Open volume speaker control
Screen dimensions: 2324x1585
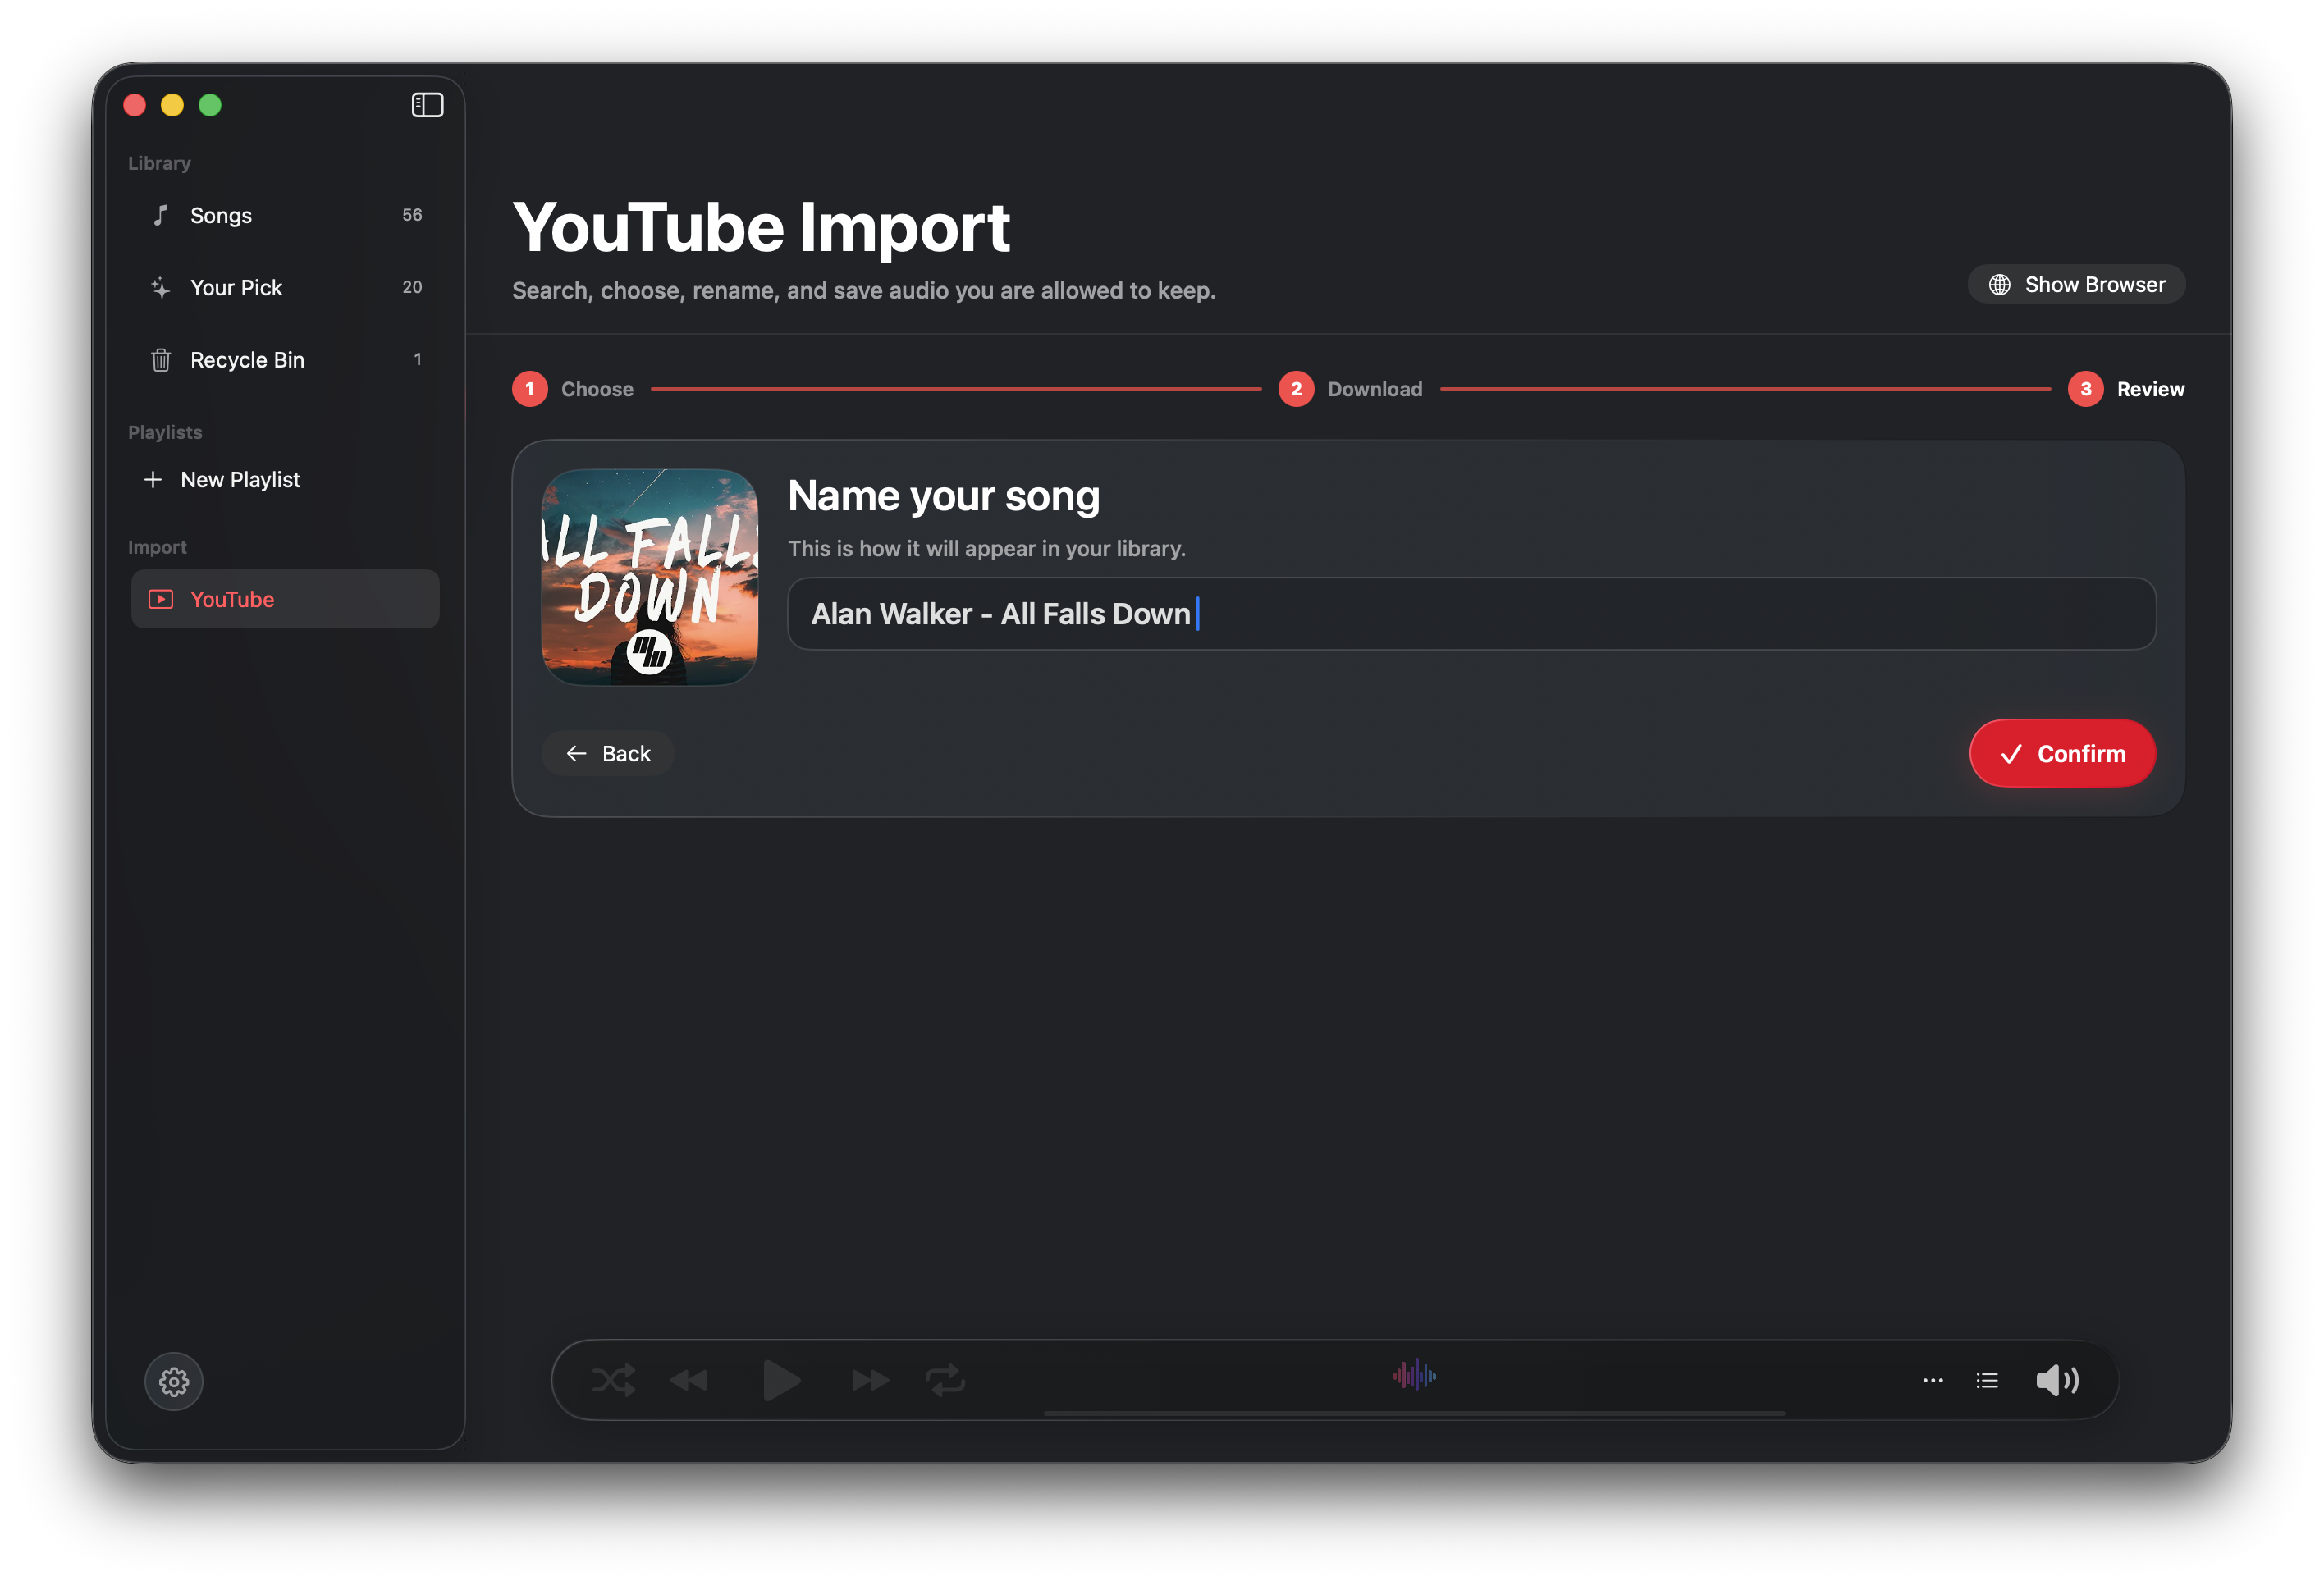point(2057,1380)
